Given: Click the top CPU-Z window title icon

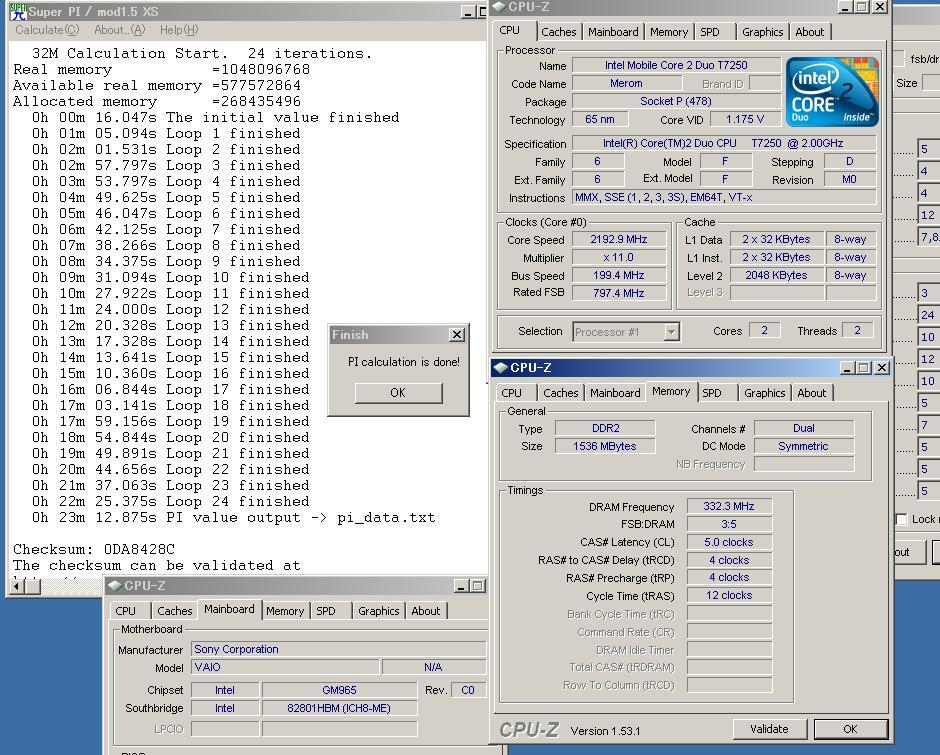Looking at the screenshot, I should coord(499,7).
